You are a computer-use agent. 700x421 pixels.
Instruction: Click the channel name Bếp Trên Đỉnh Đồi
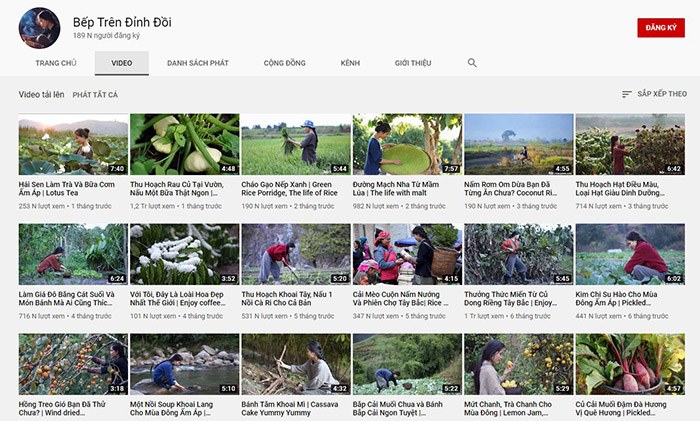coord(122,22)
